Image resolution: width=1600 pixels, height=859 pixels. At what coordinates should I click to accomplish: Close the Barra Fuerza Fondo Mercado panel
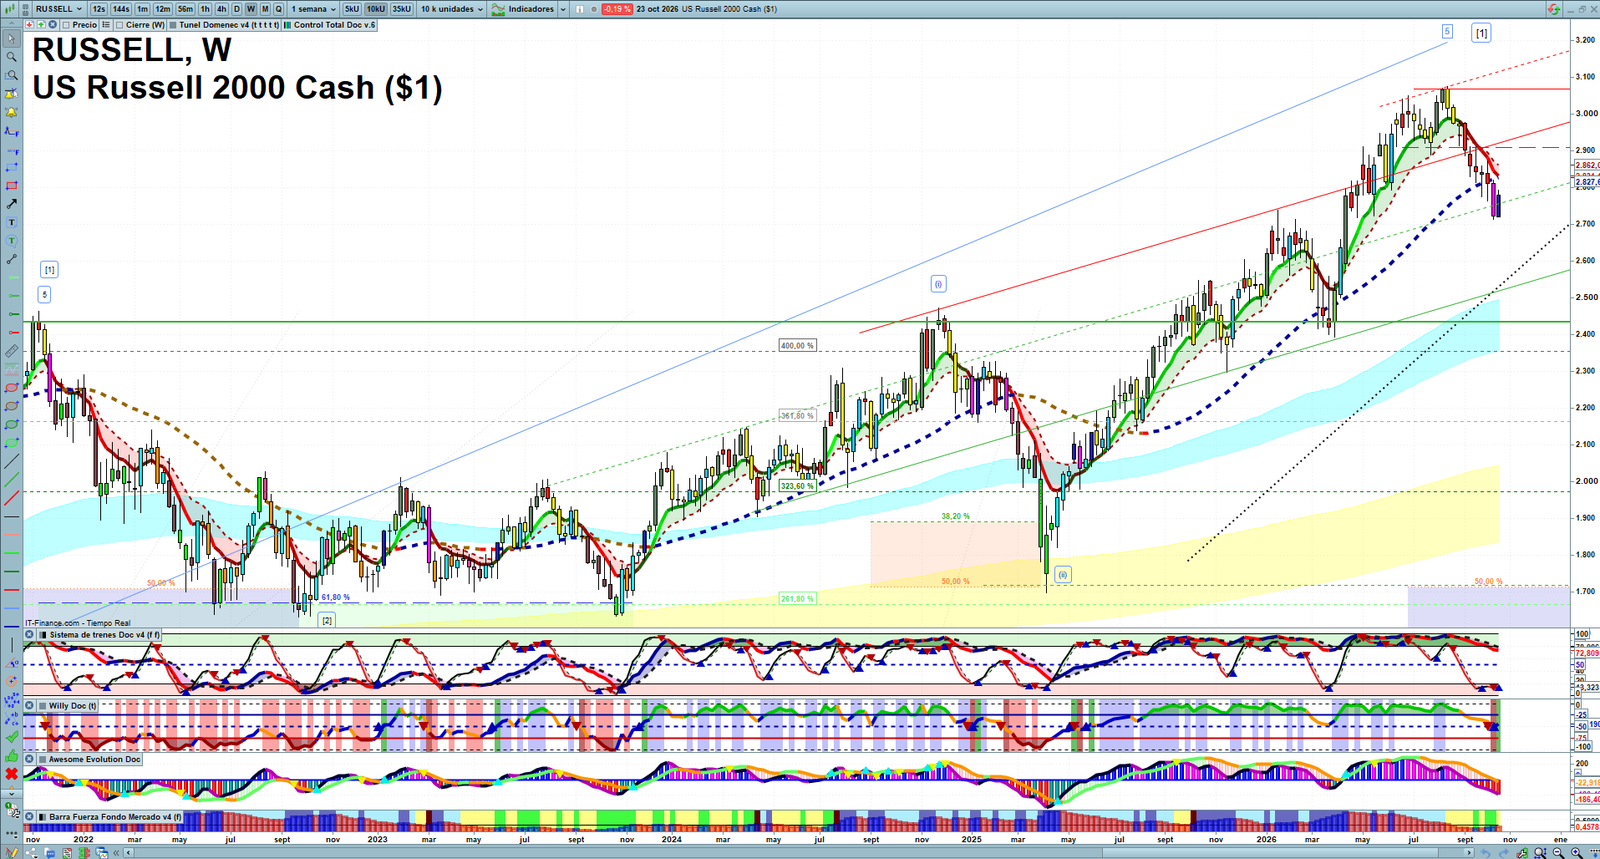tap(29, 817)
